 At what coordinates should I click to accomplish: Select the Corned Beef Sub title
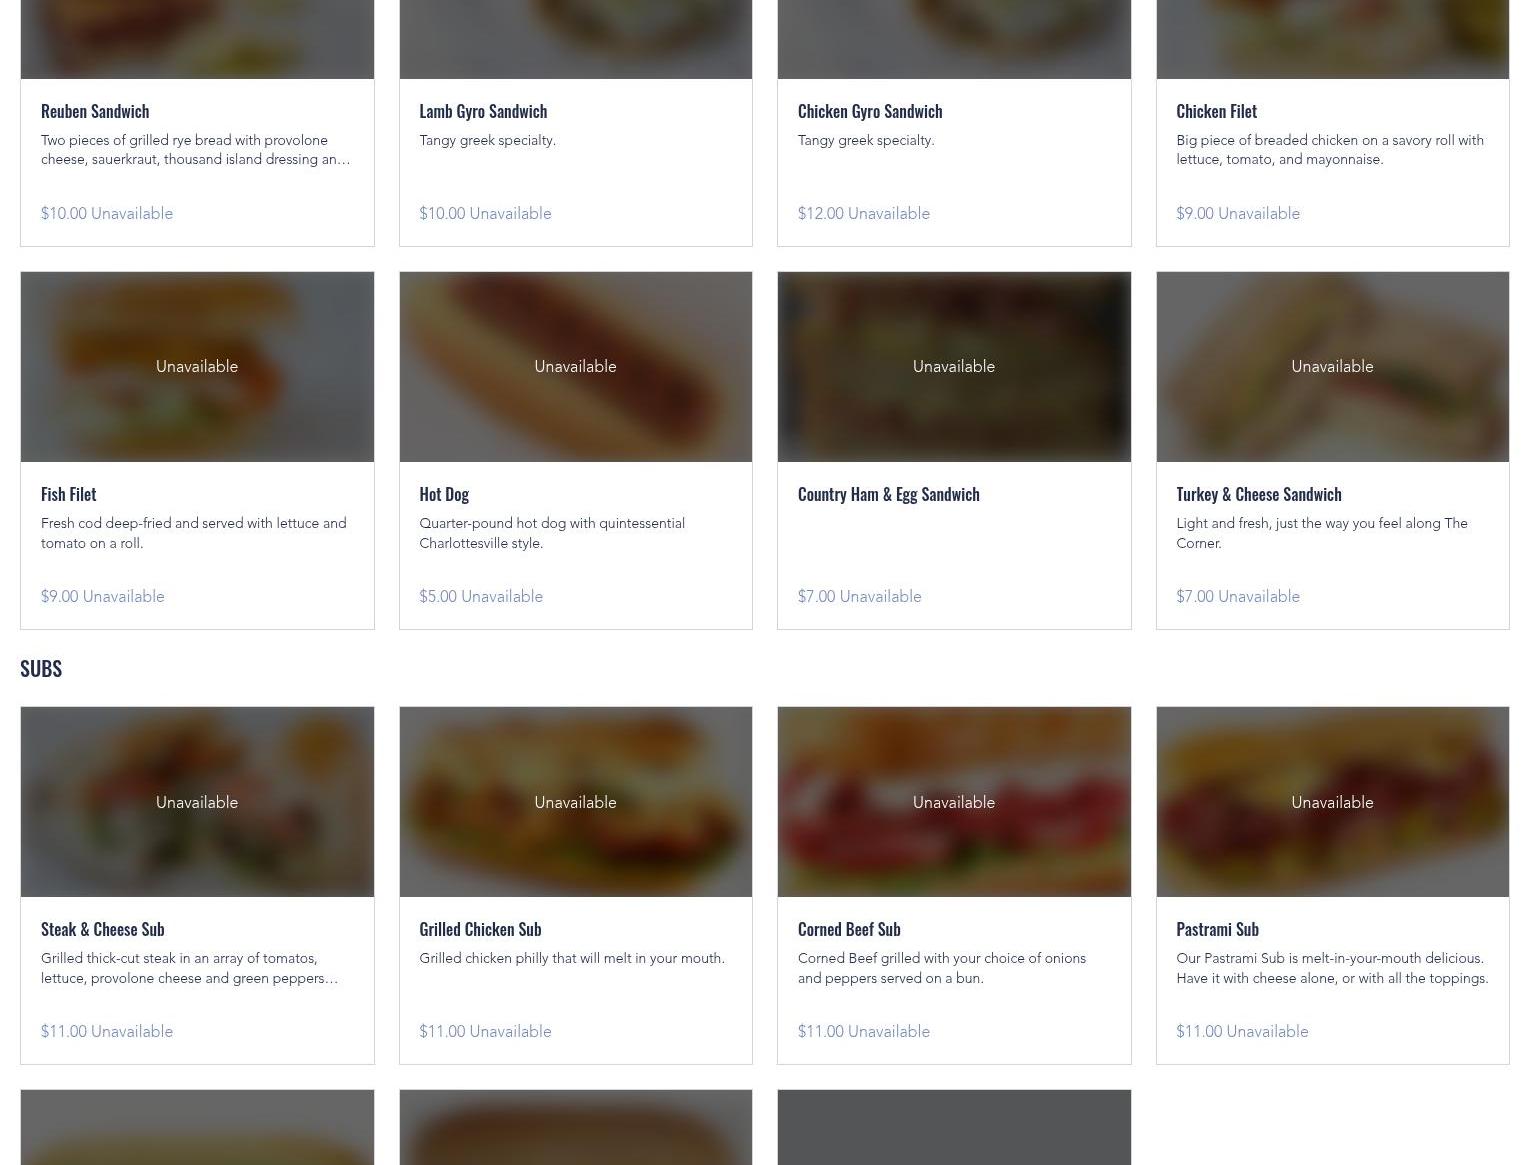(x=849, y=929)
